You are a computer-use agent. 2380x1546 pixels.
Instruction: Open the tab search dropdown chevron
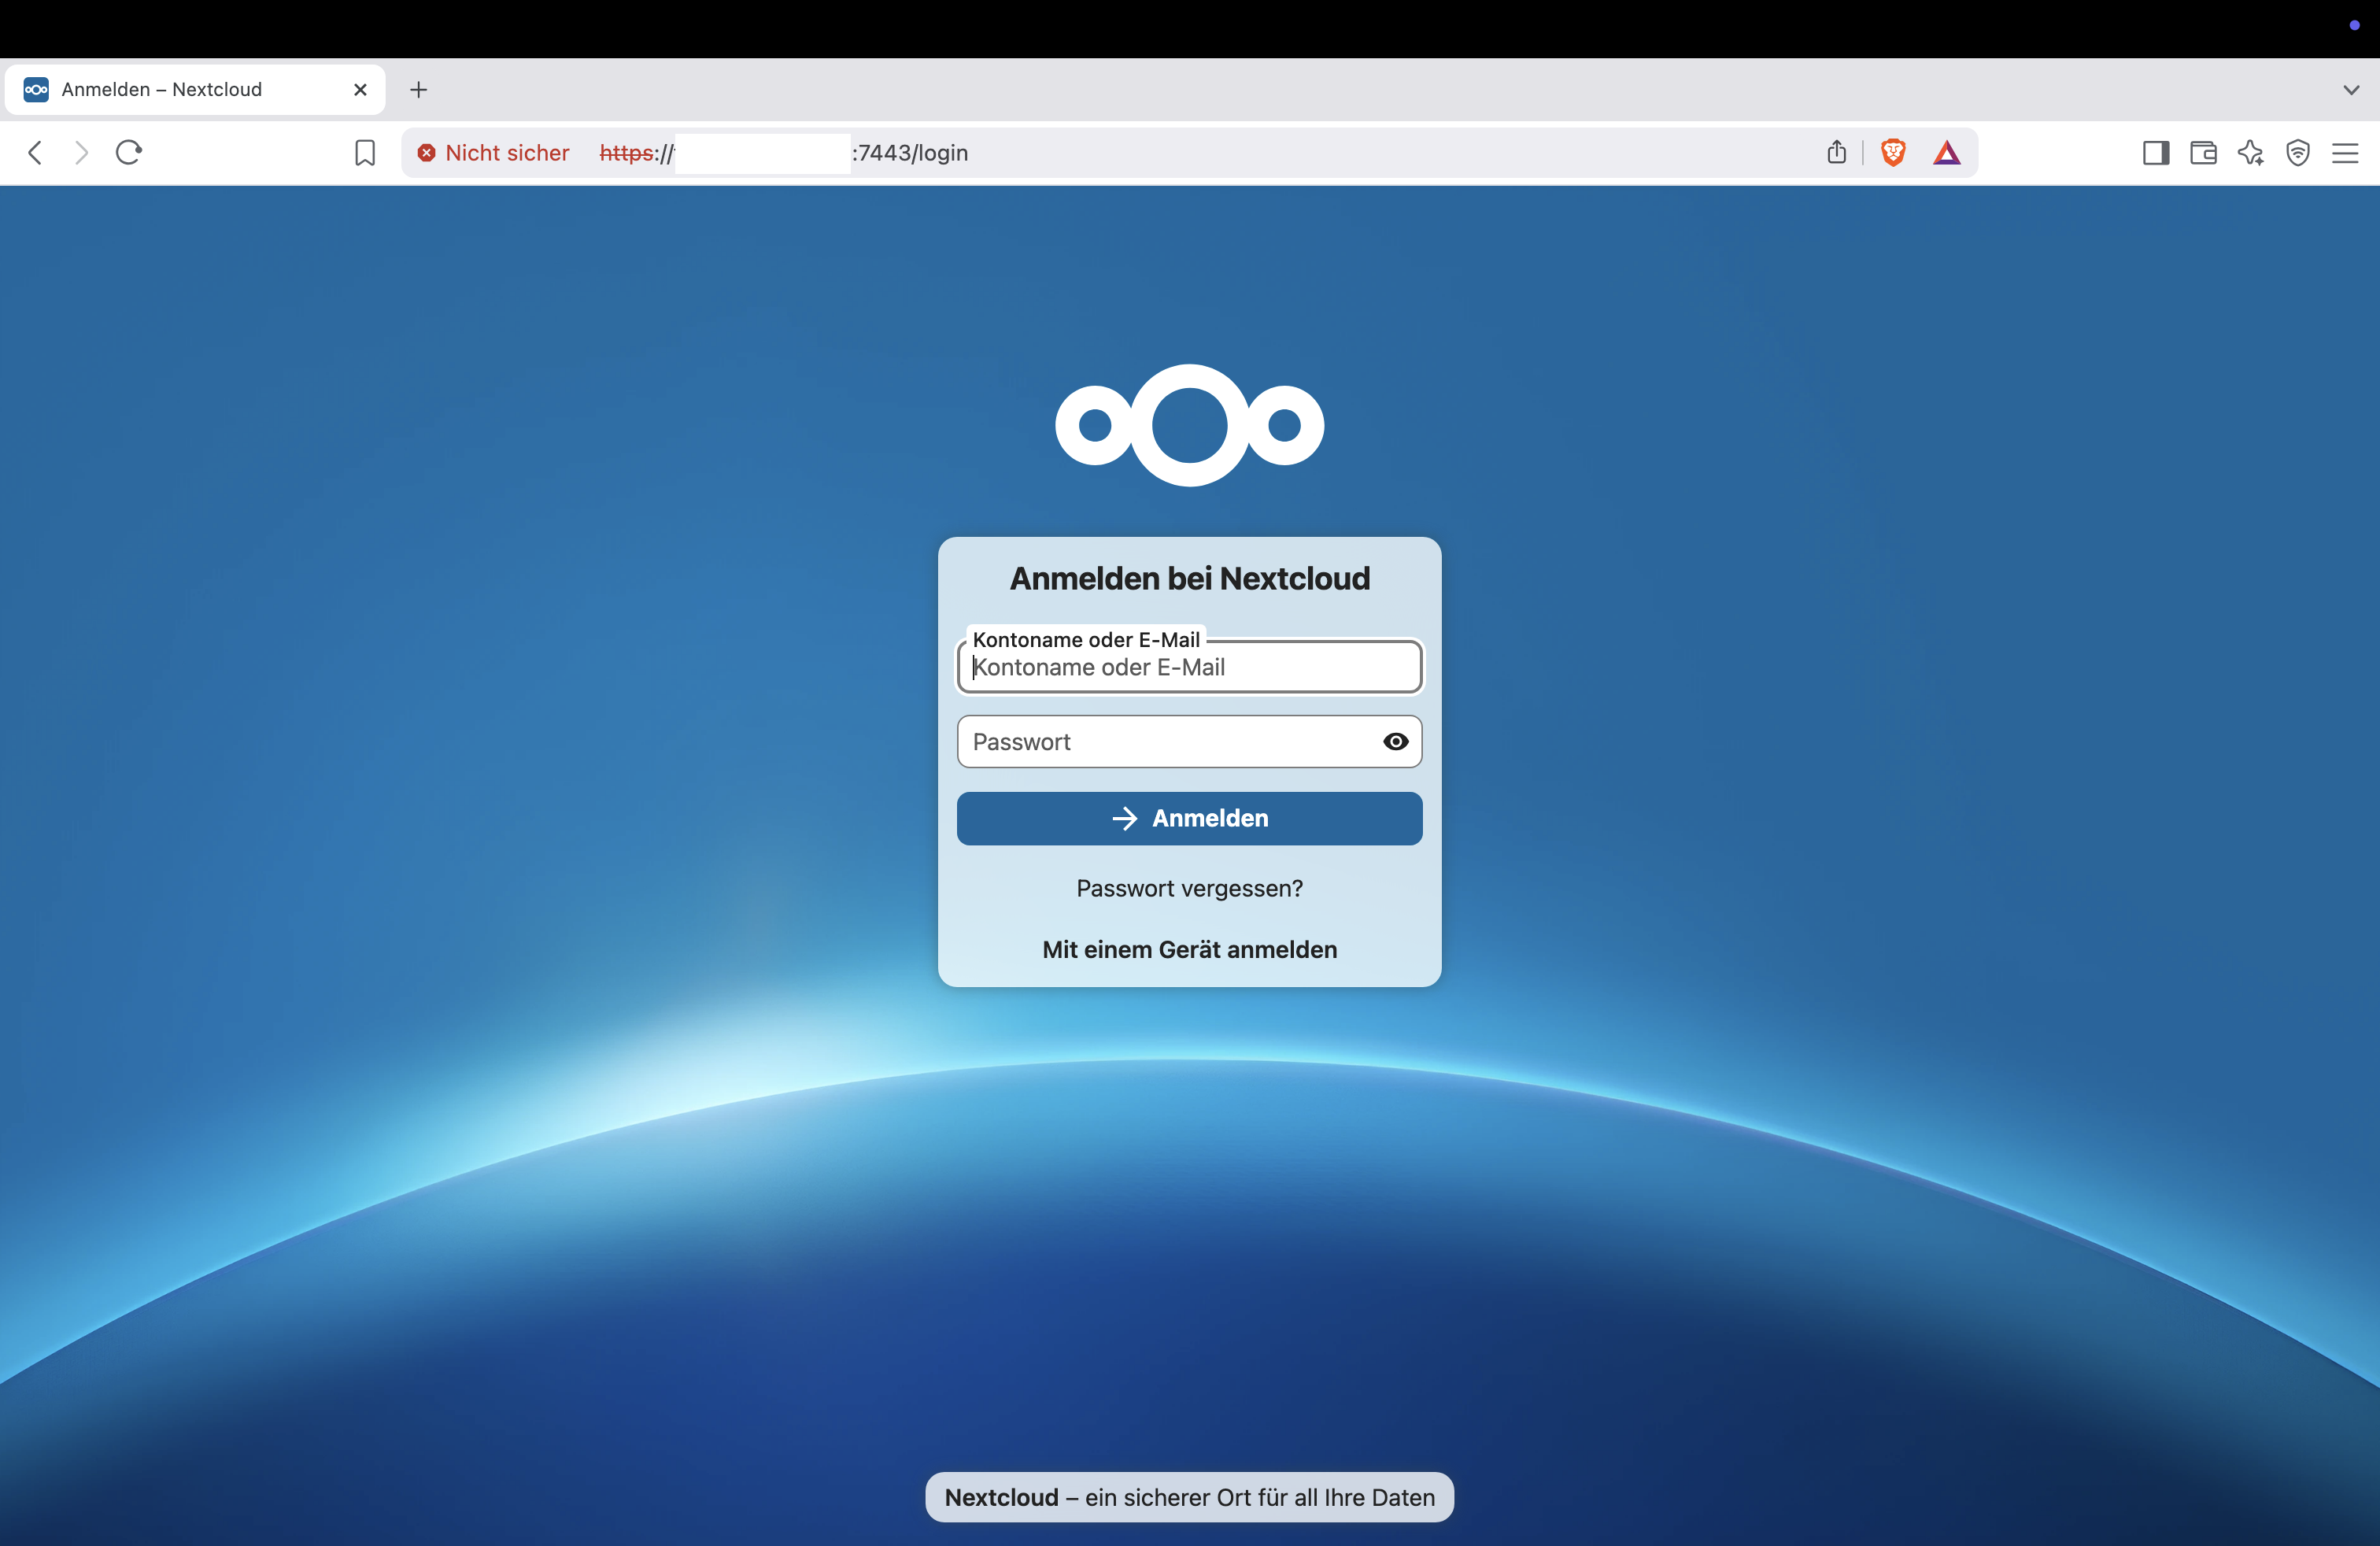pyautogui.click(x=2351, y=90)
